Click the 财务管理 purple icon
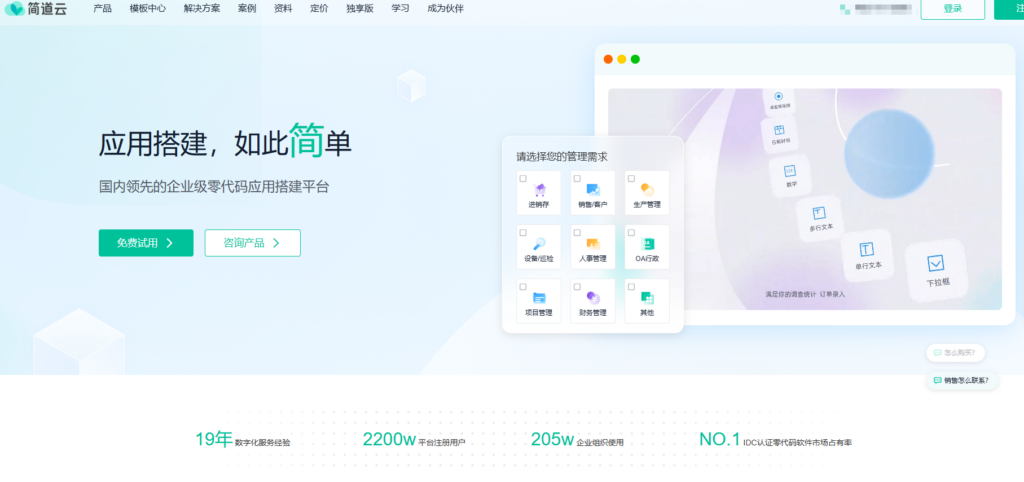Viewport: 1024px width, 482px height. point(593,297)
